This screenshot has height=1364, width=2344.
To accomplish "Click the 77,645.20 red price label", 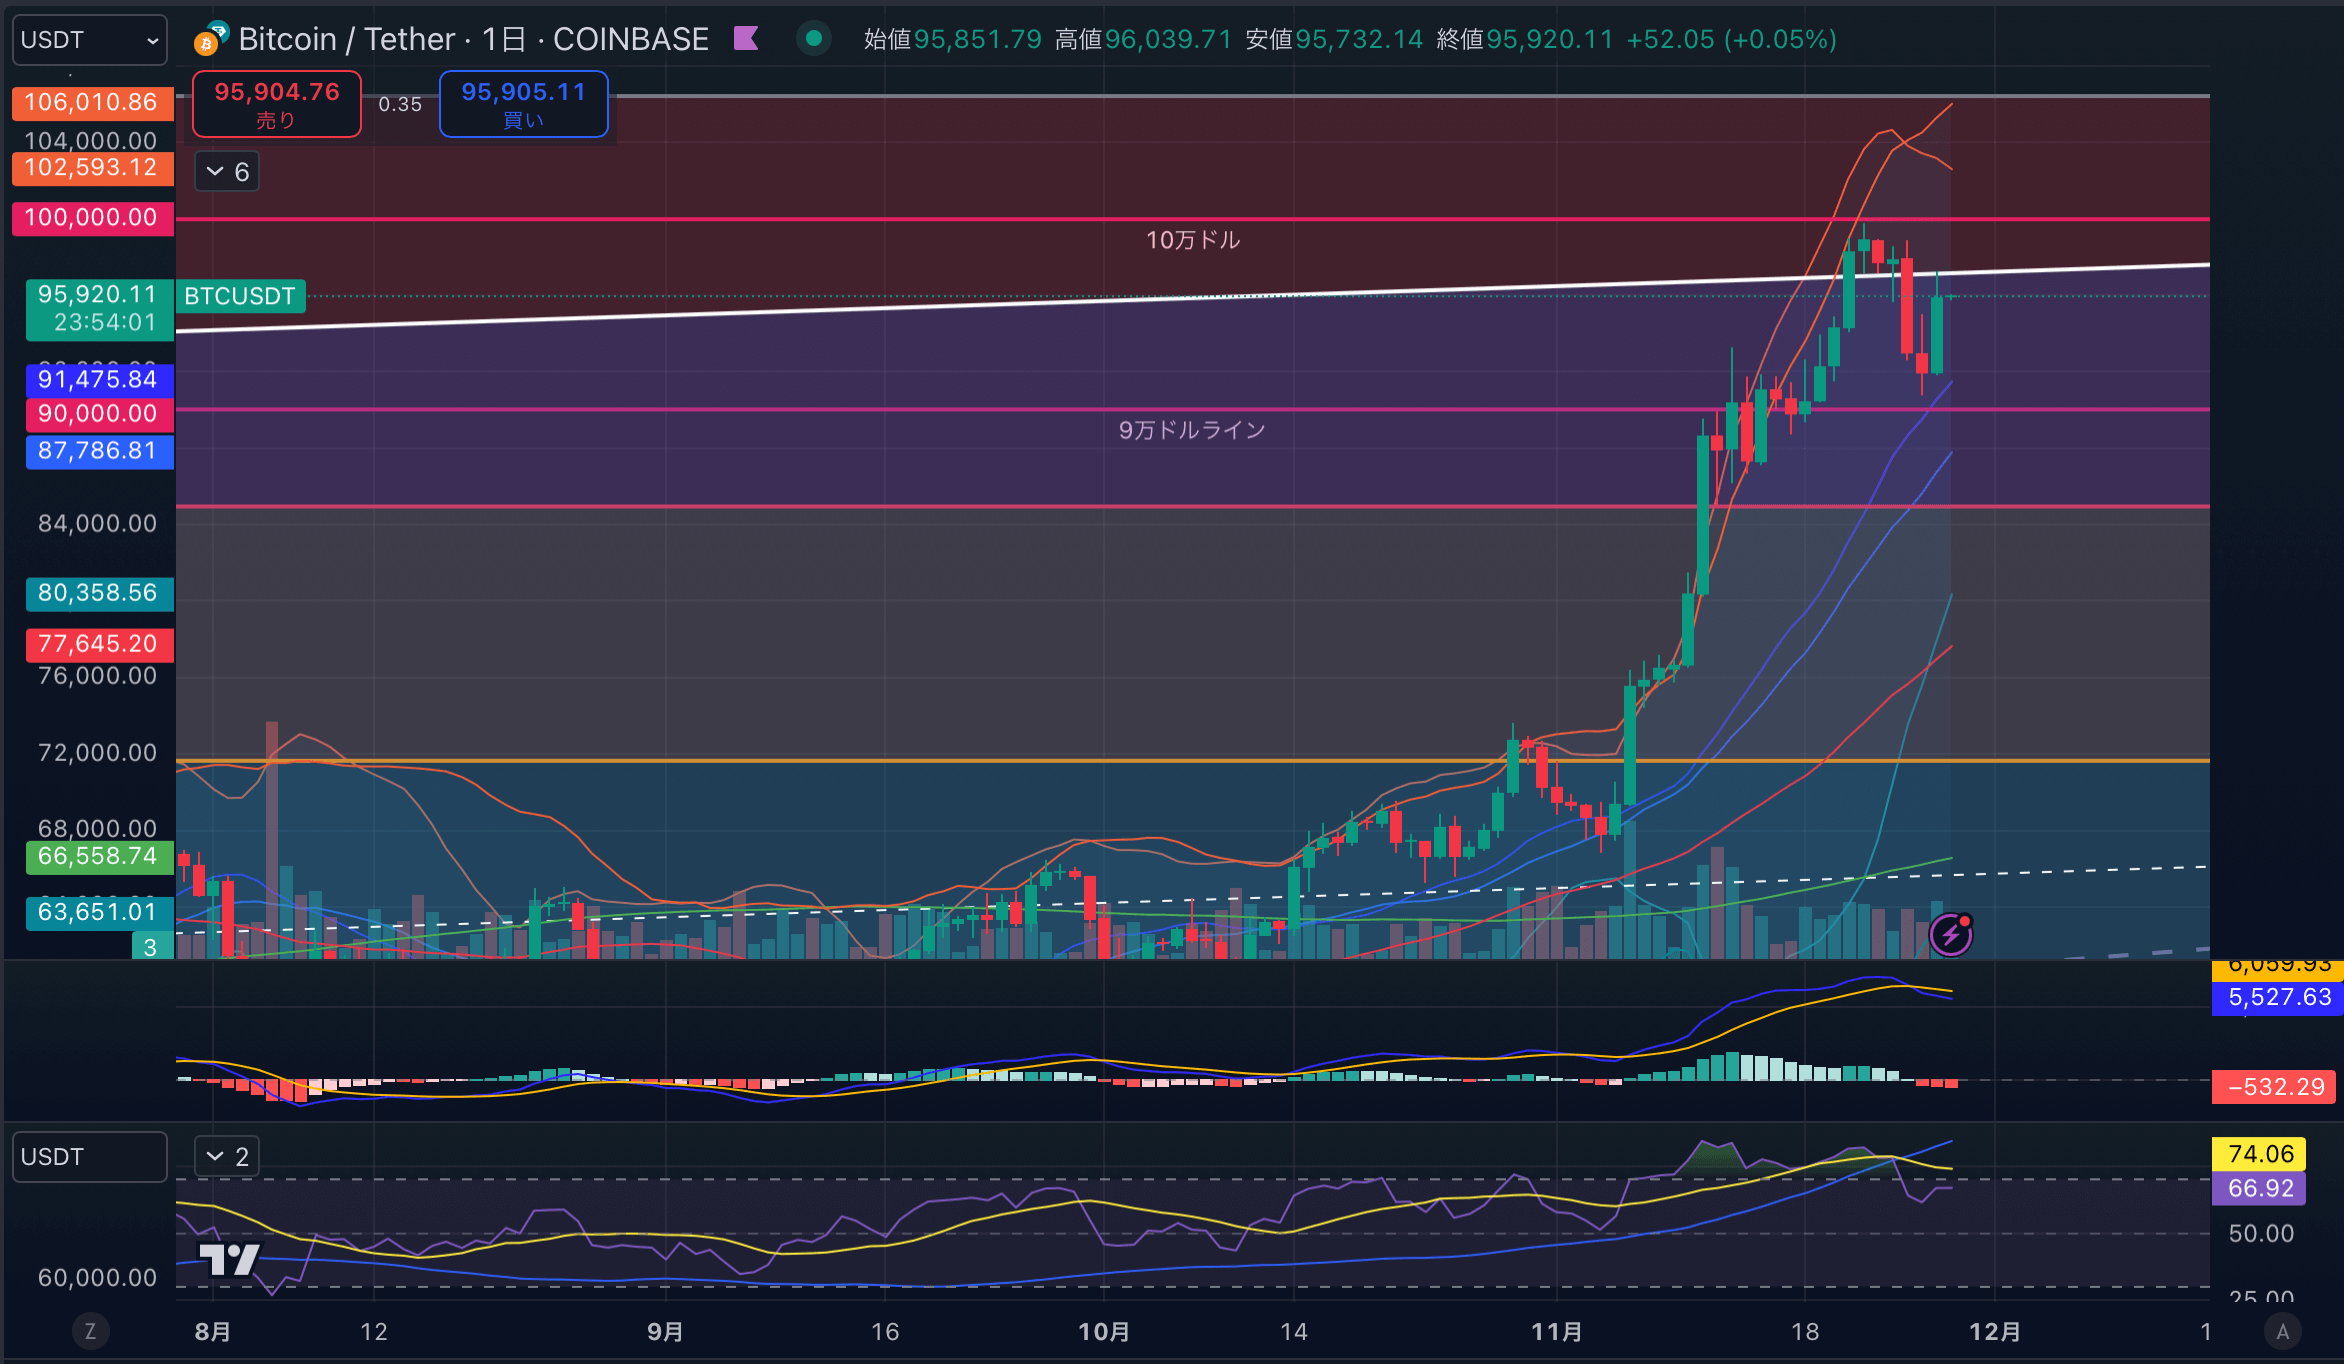I will pos(98,644).
